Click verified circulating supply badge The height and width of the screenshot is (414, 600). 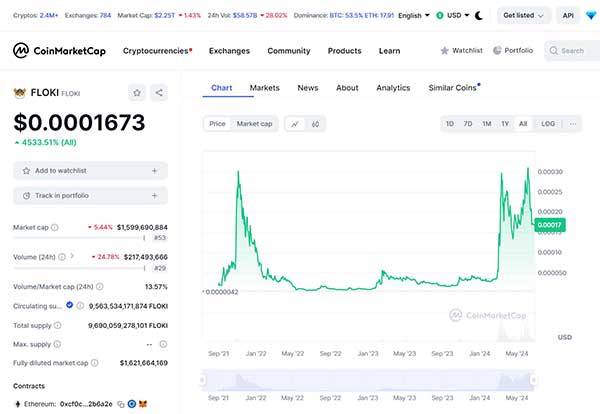click(69, 305)
